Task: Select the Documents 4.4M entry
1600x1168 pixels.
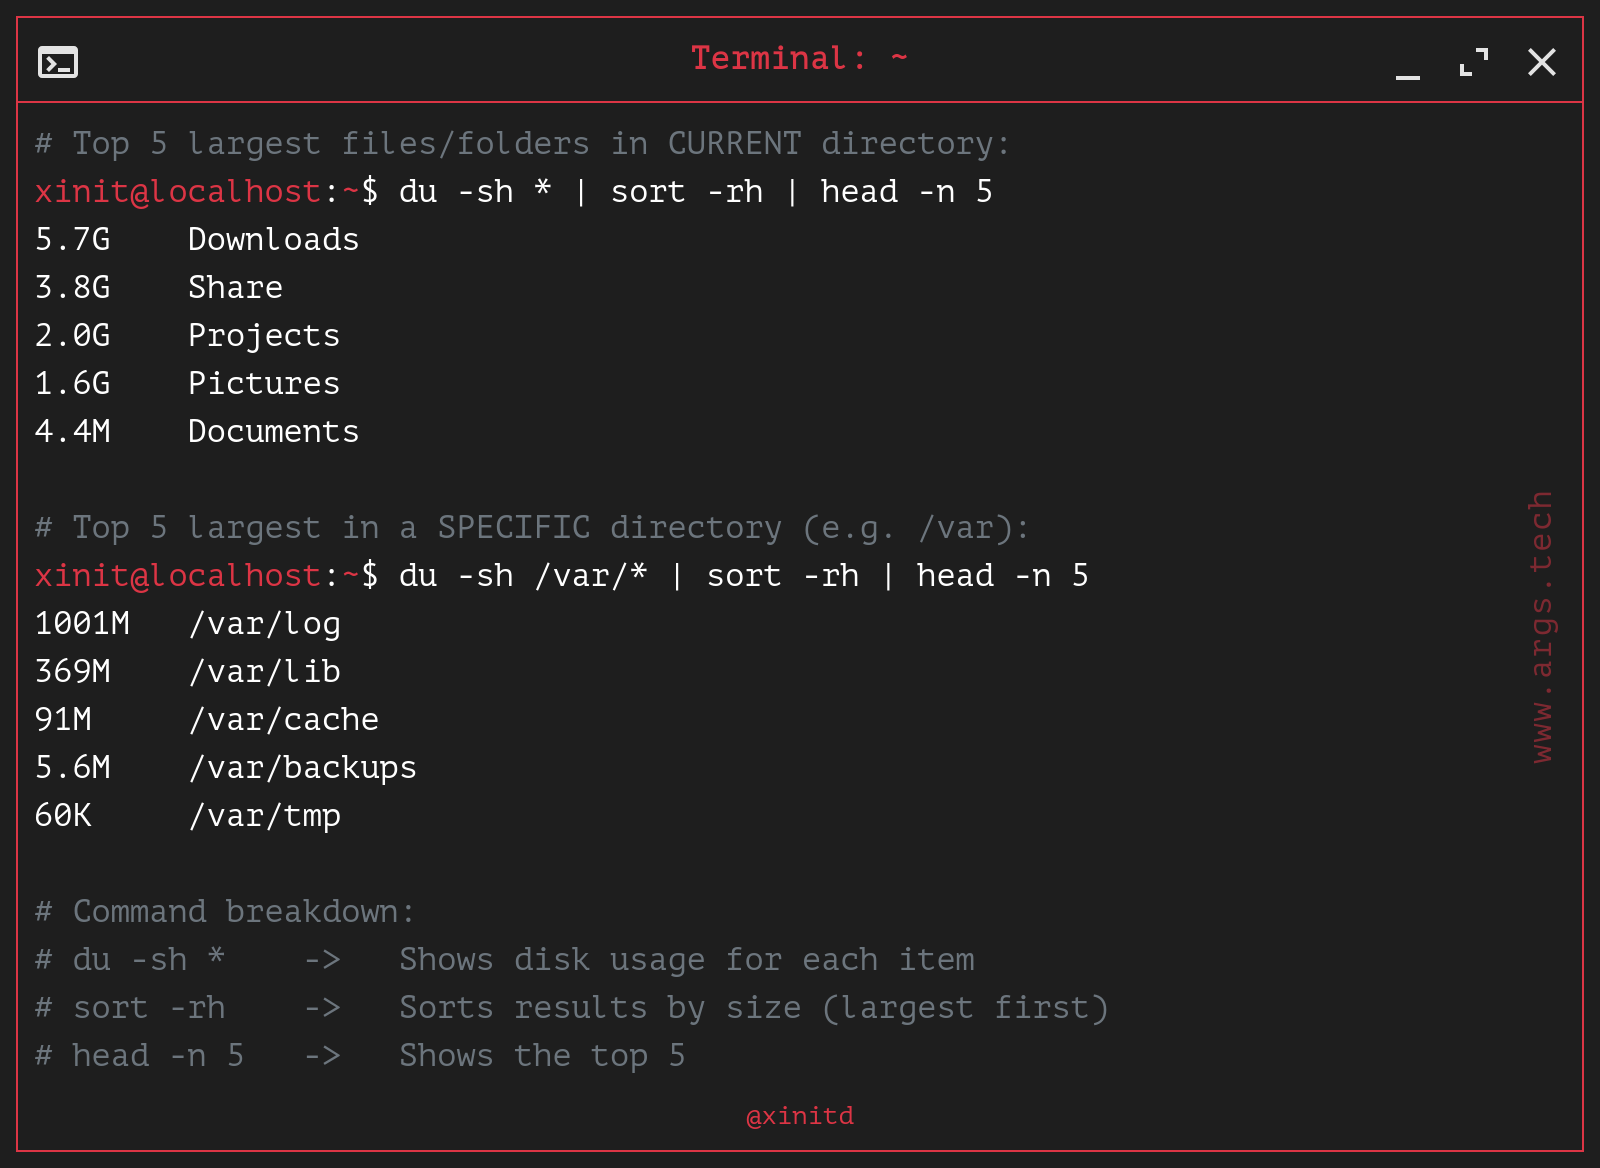Action: [x=197, y=432]
